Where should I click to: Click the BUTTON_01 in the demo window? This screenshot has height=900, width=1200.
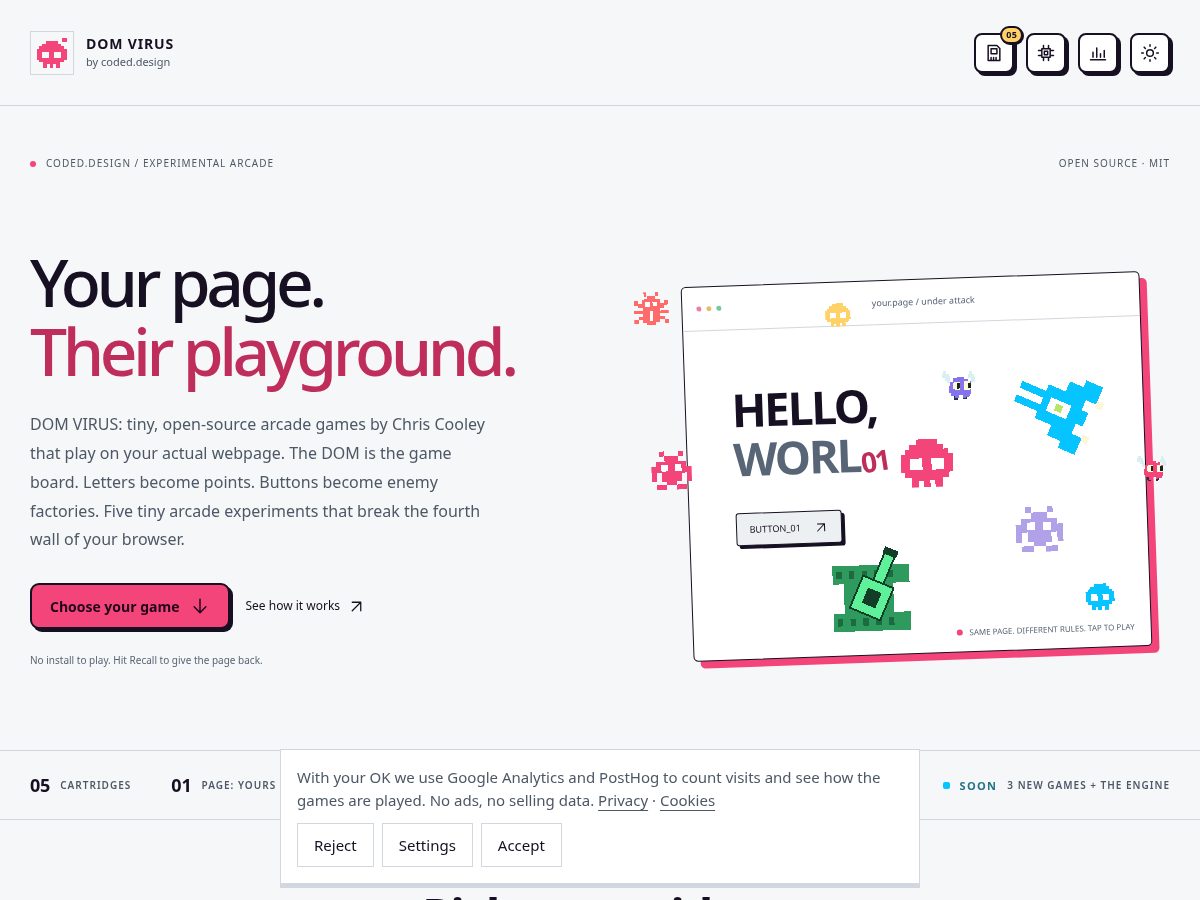789,528
